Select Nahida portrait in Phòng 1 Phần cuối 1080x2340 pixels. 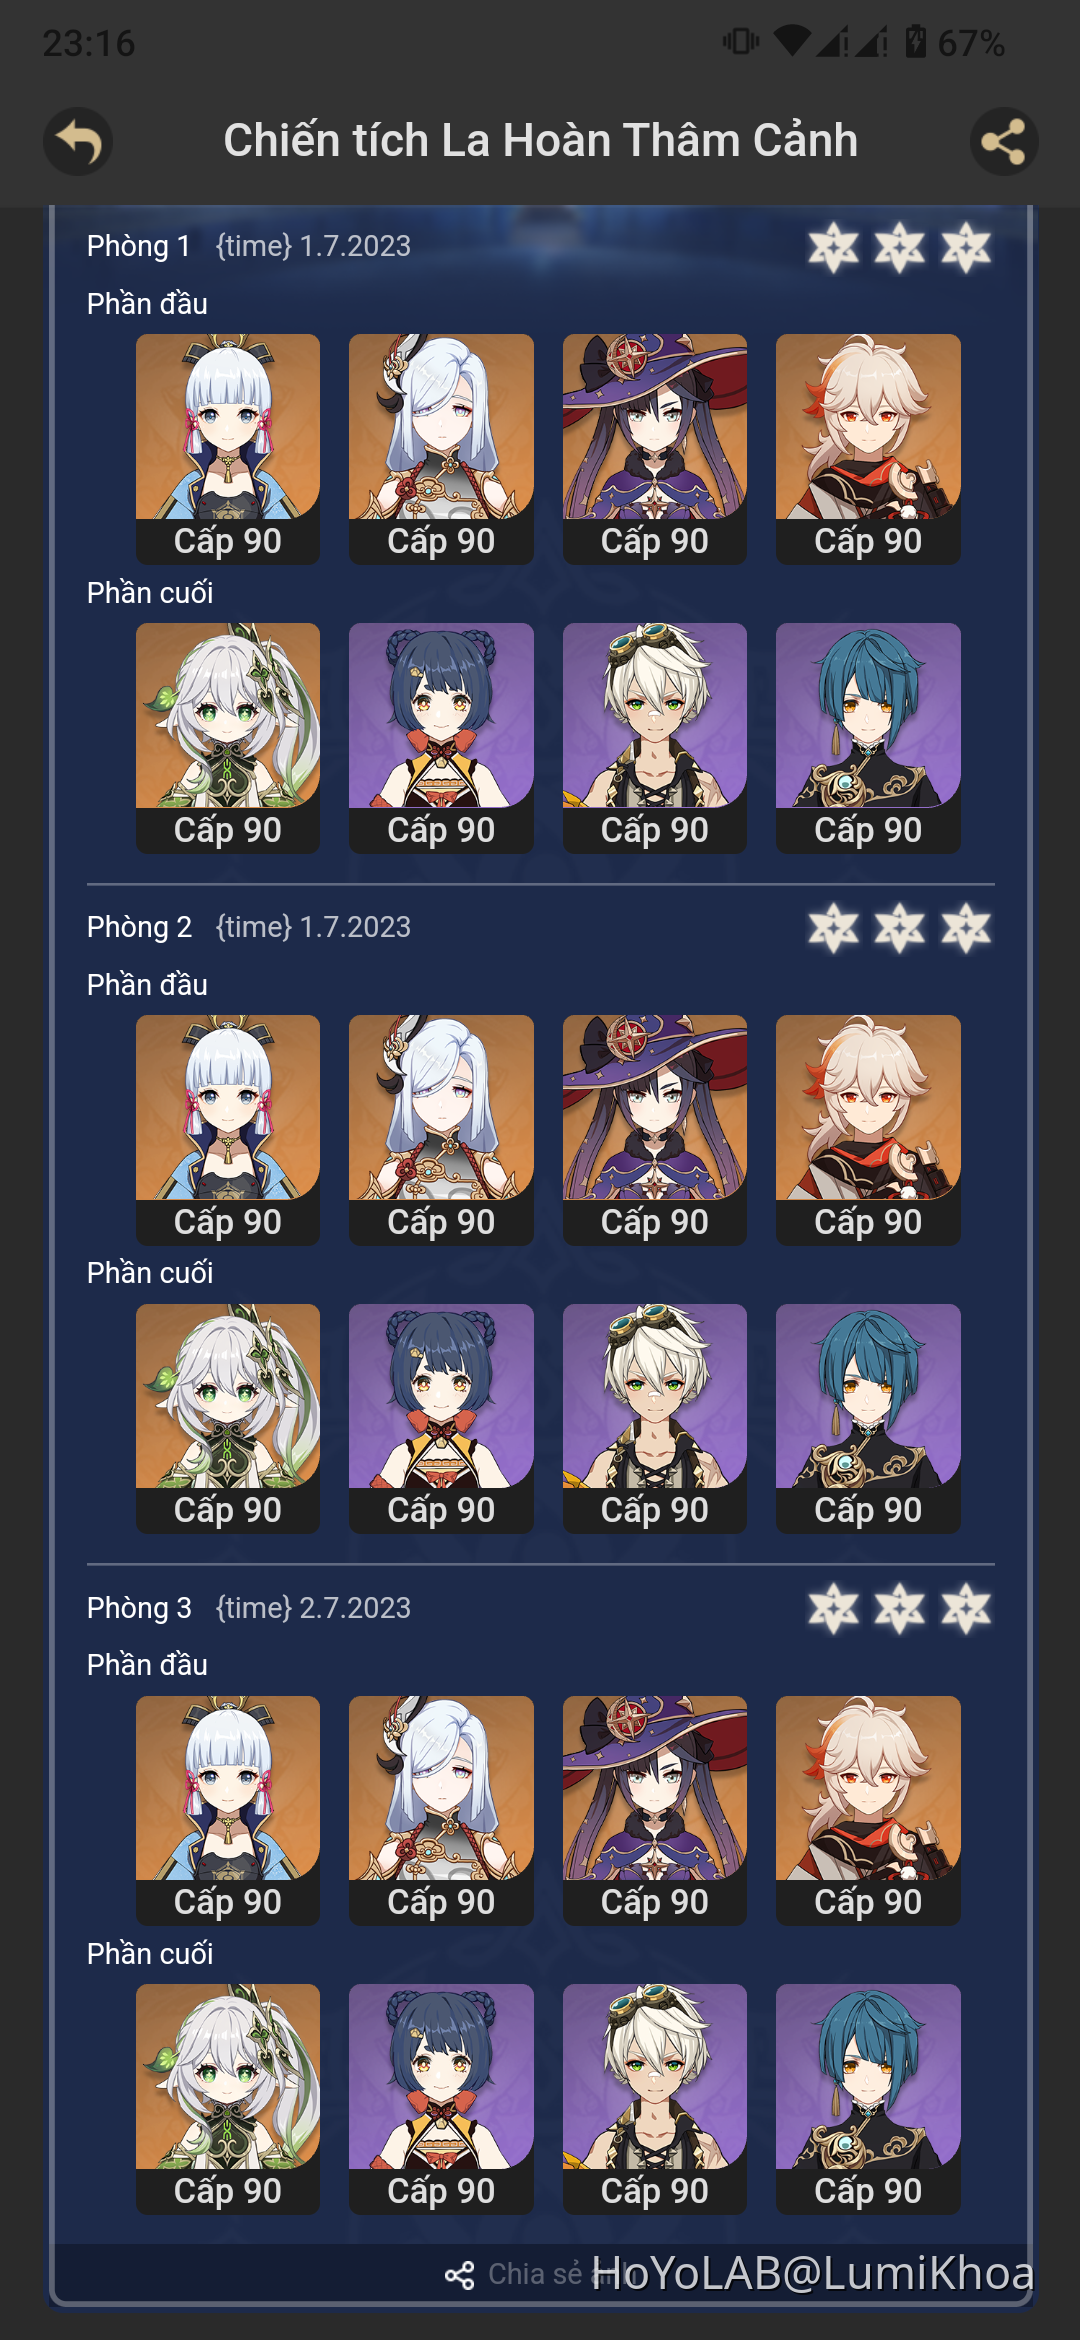pos(228,738)
